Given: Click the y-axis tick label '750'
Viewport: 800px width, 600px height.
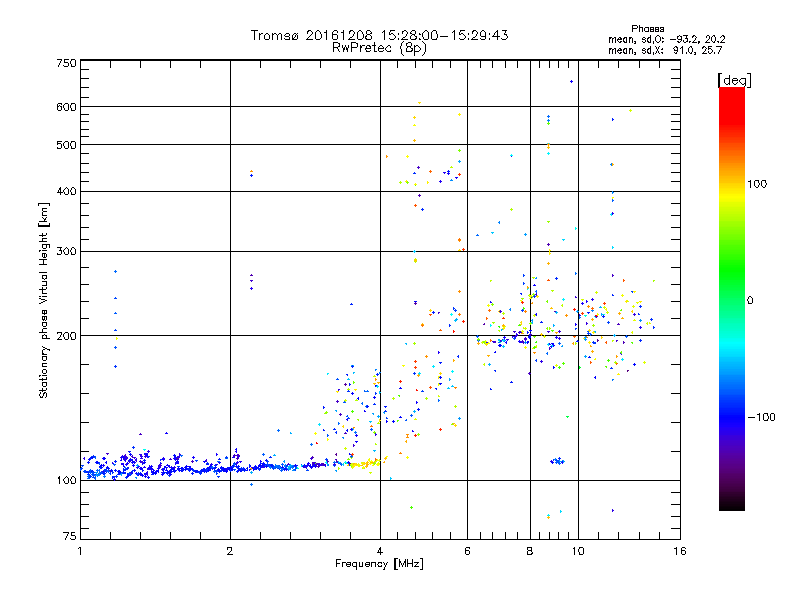Looking at the screenshot, I should (67, 63).
